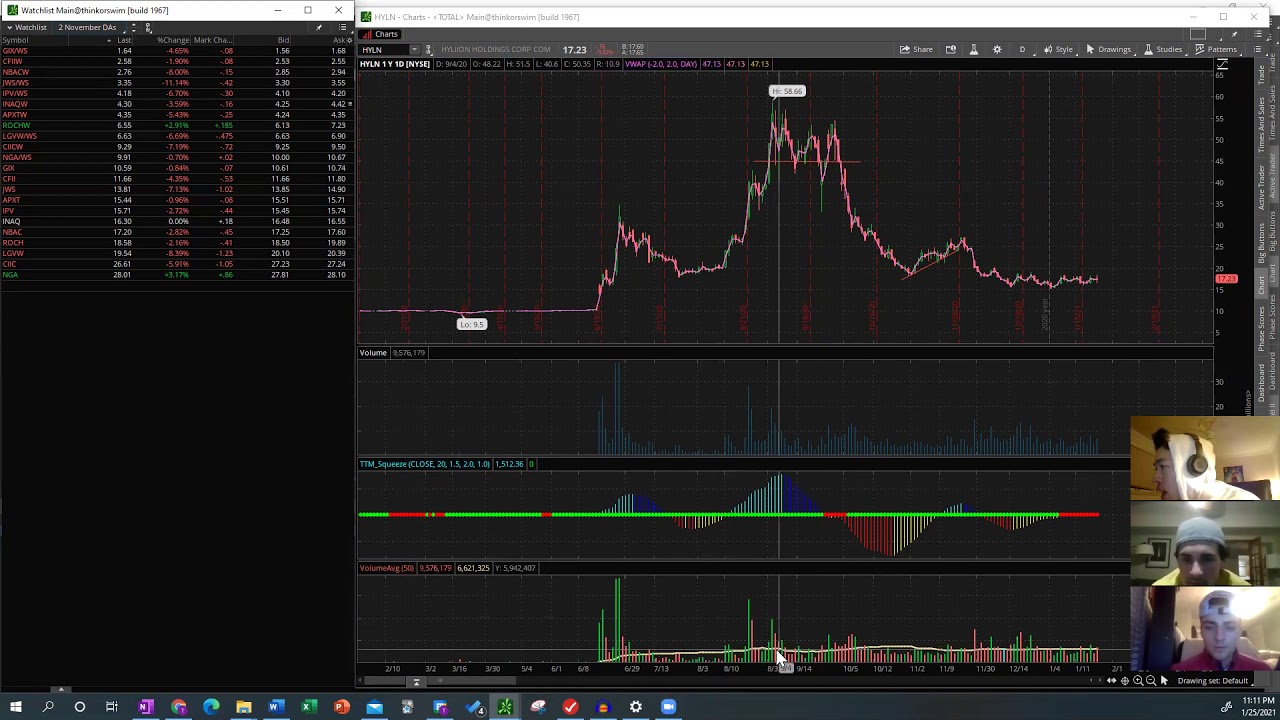Open Excel from the taskbar
The image size is (1280, 720).
pyautogui.click(x=309, y=707)
